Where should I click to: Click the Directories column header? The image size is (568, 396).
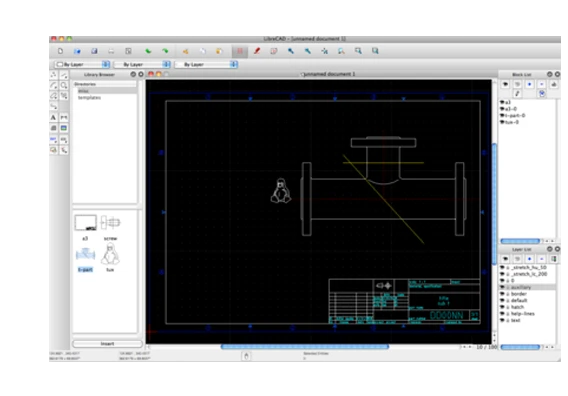tap(105, 84)
